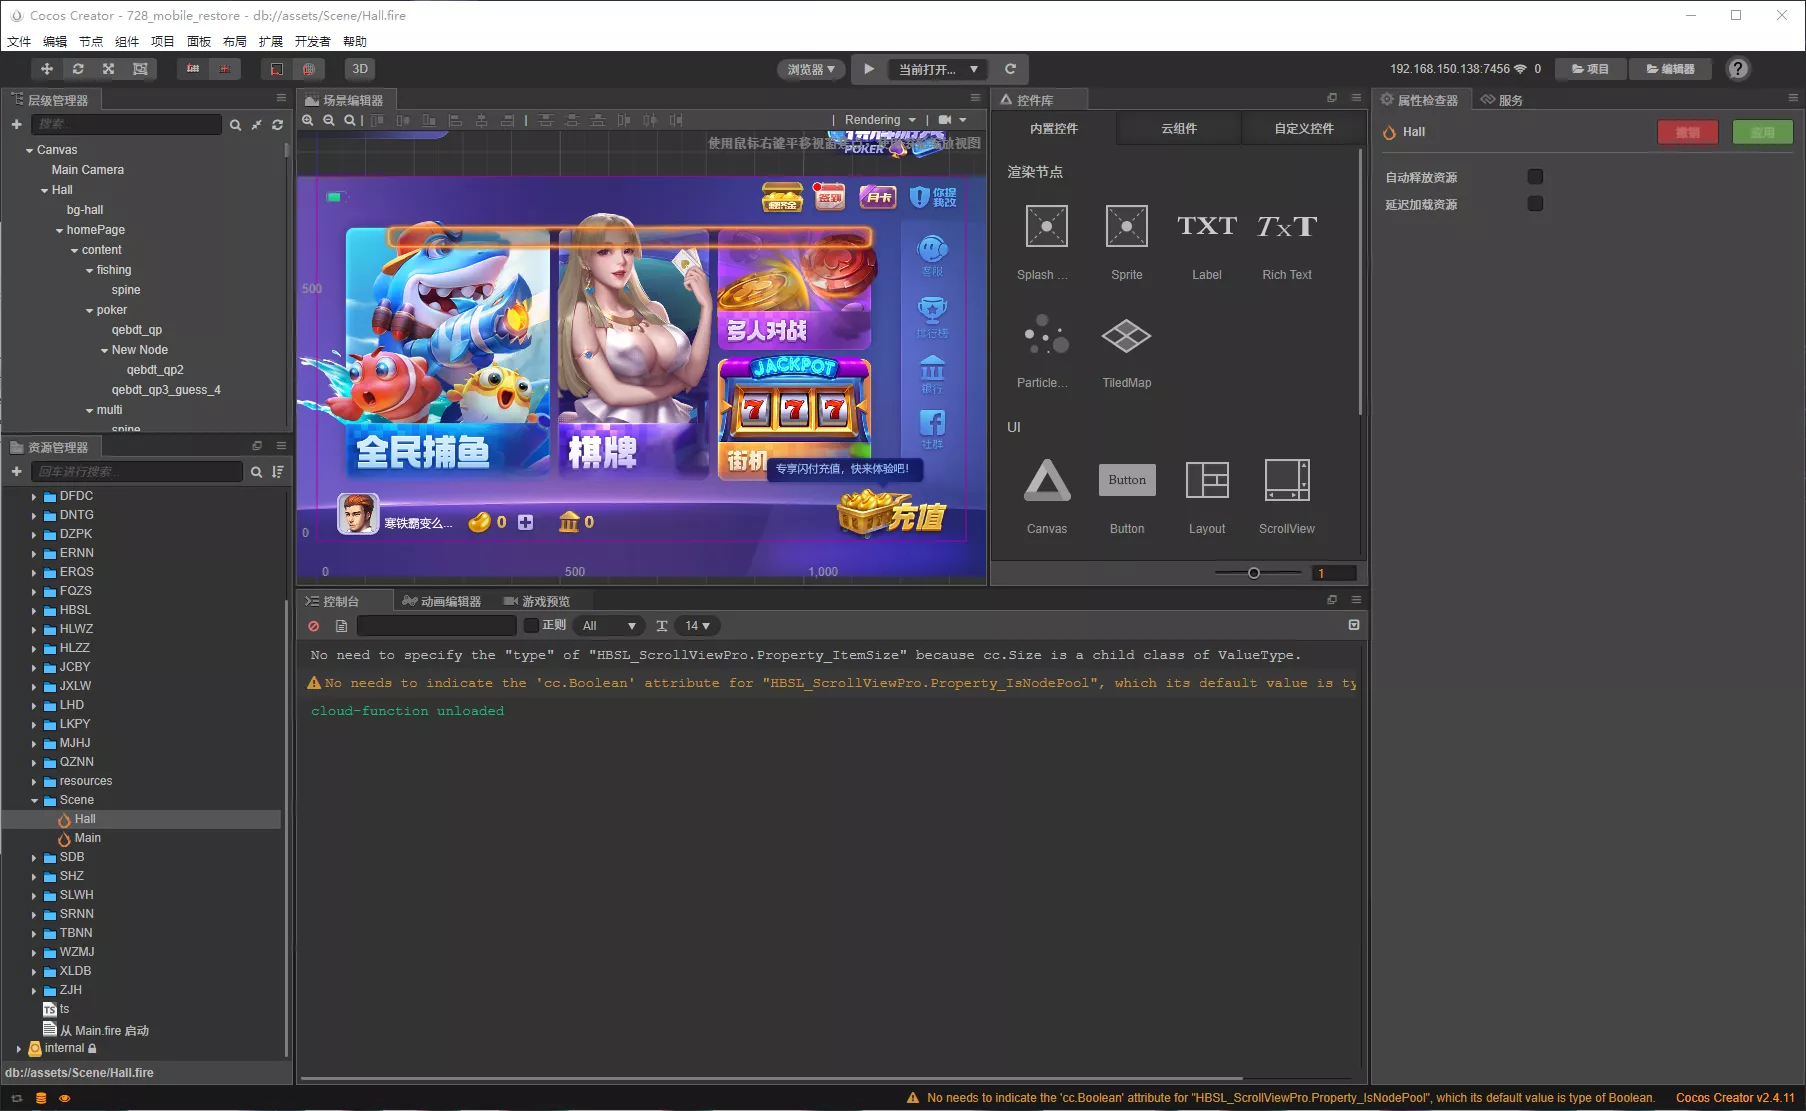Open the console font size dropdown

697,625
